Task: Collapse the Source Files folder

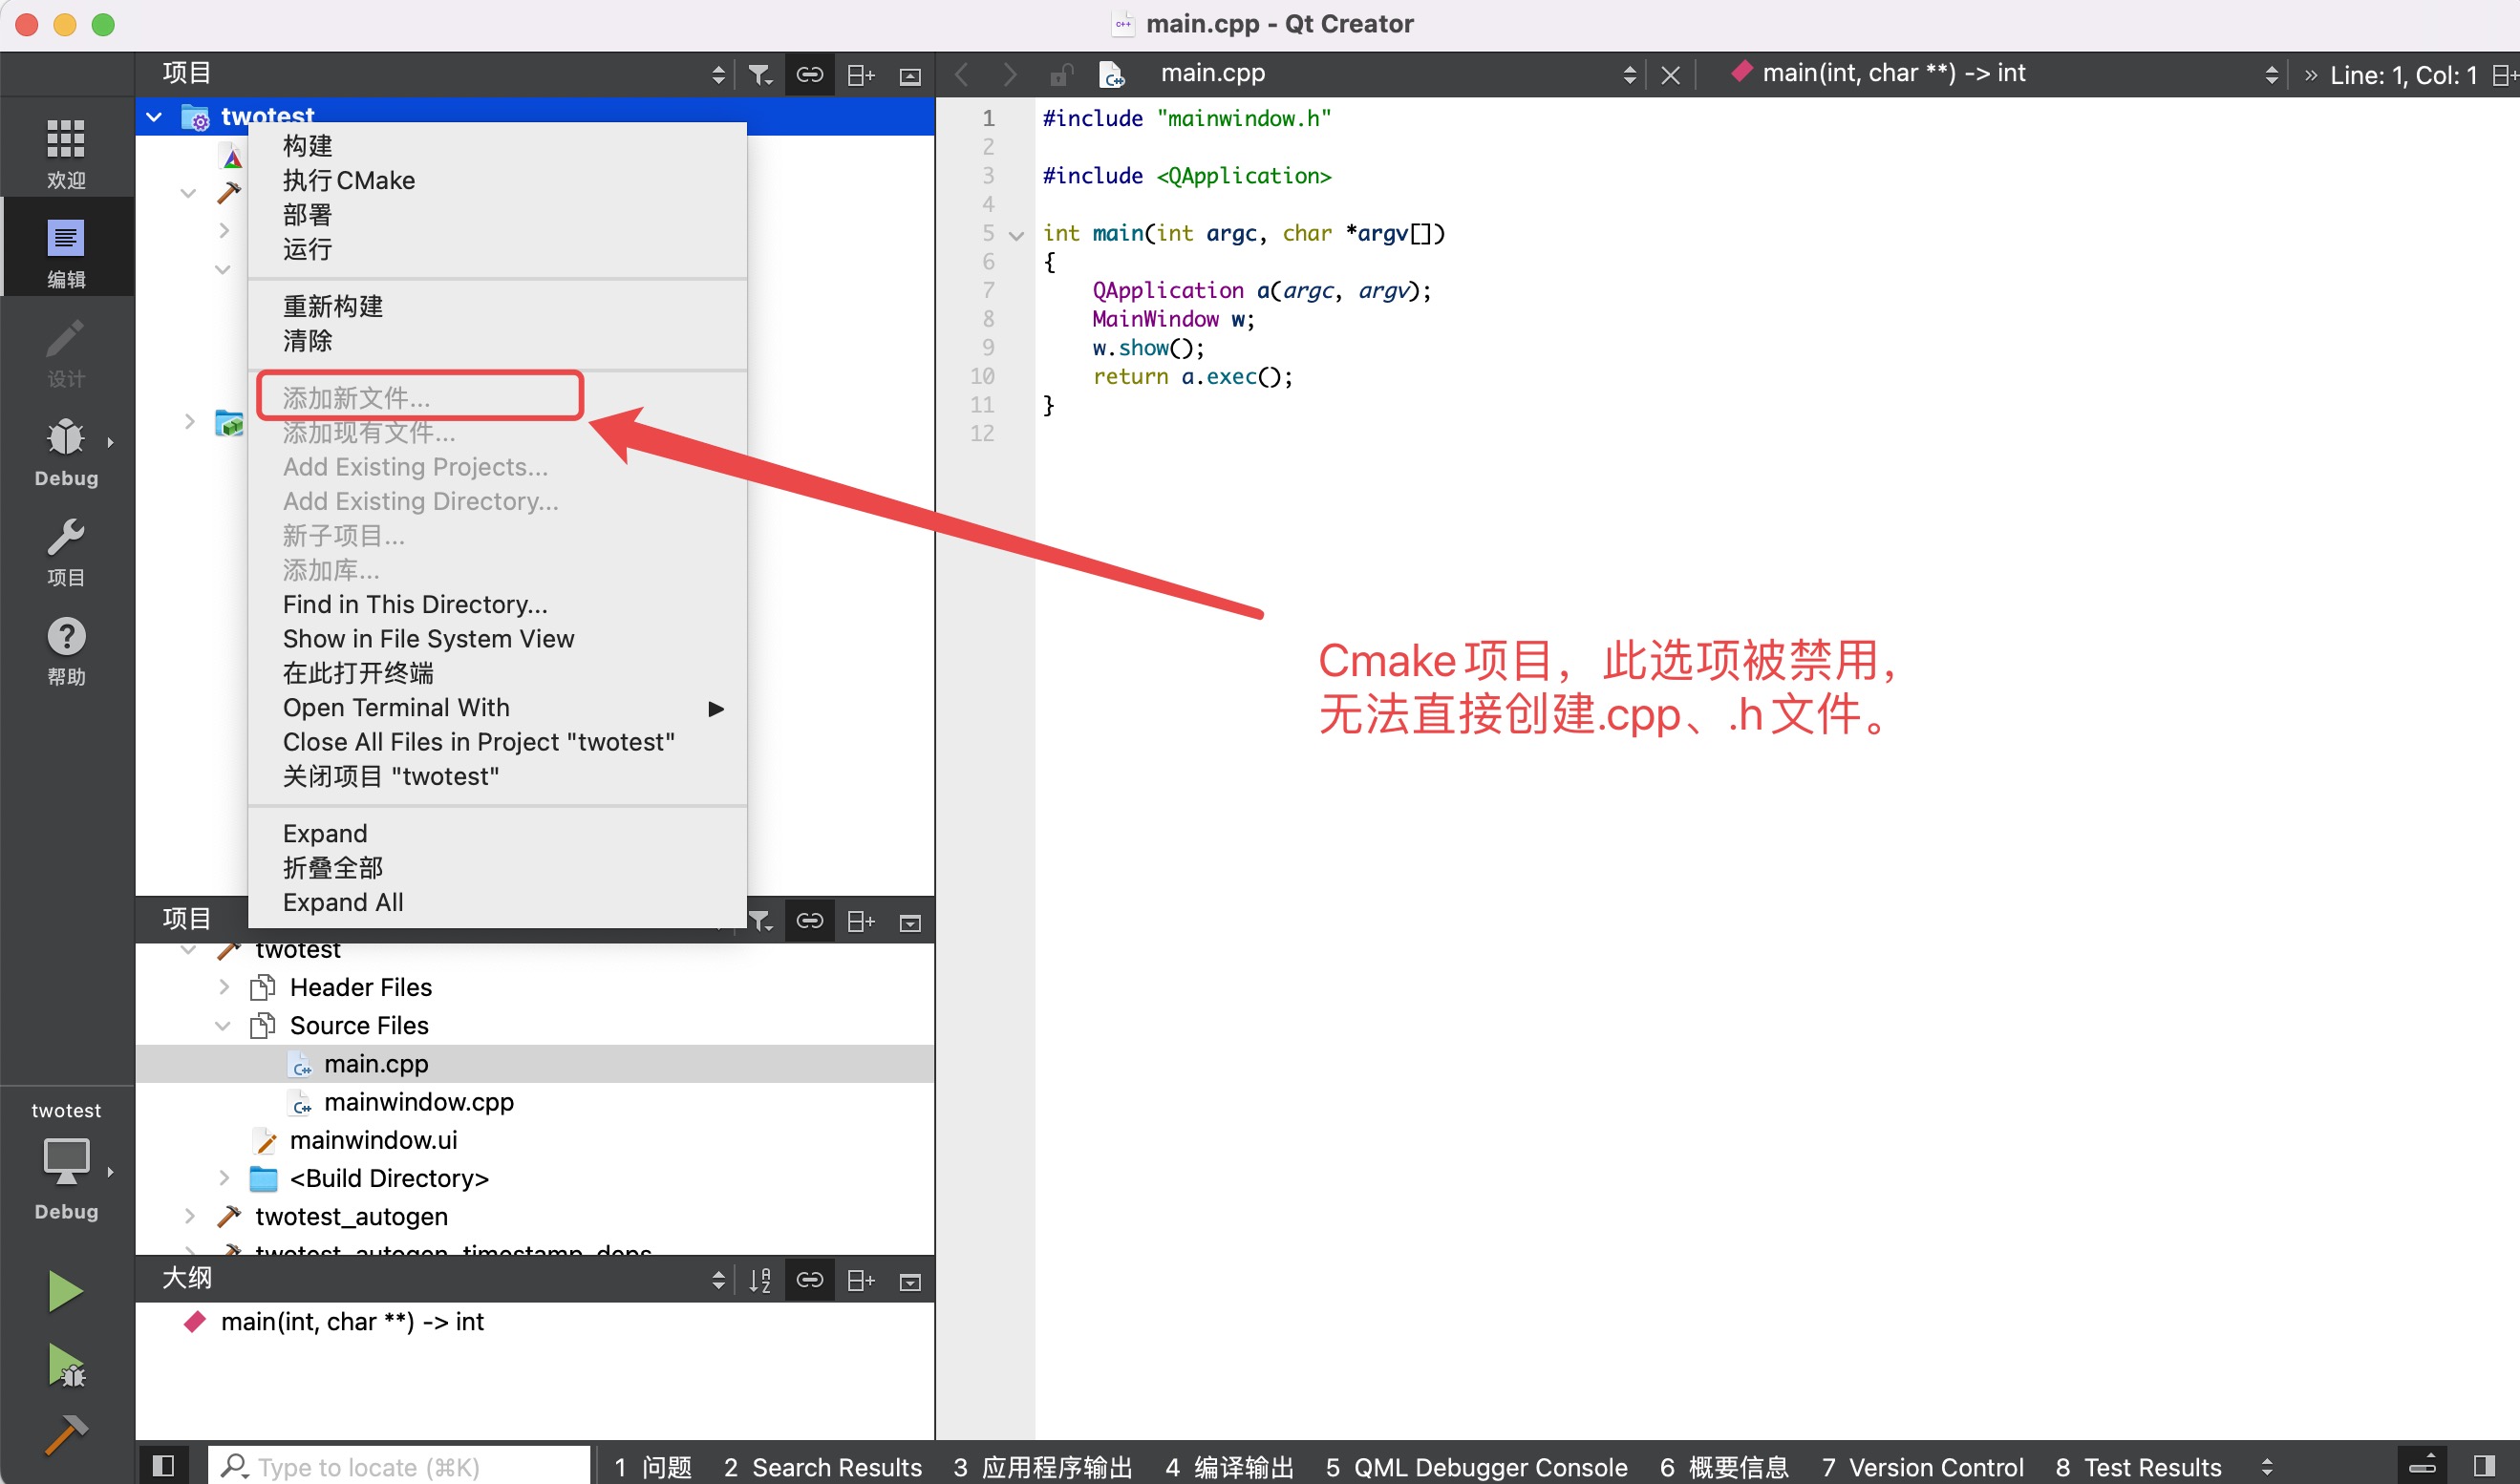Action: coord(223,1026)
